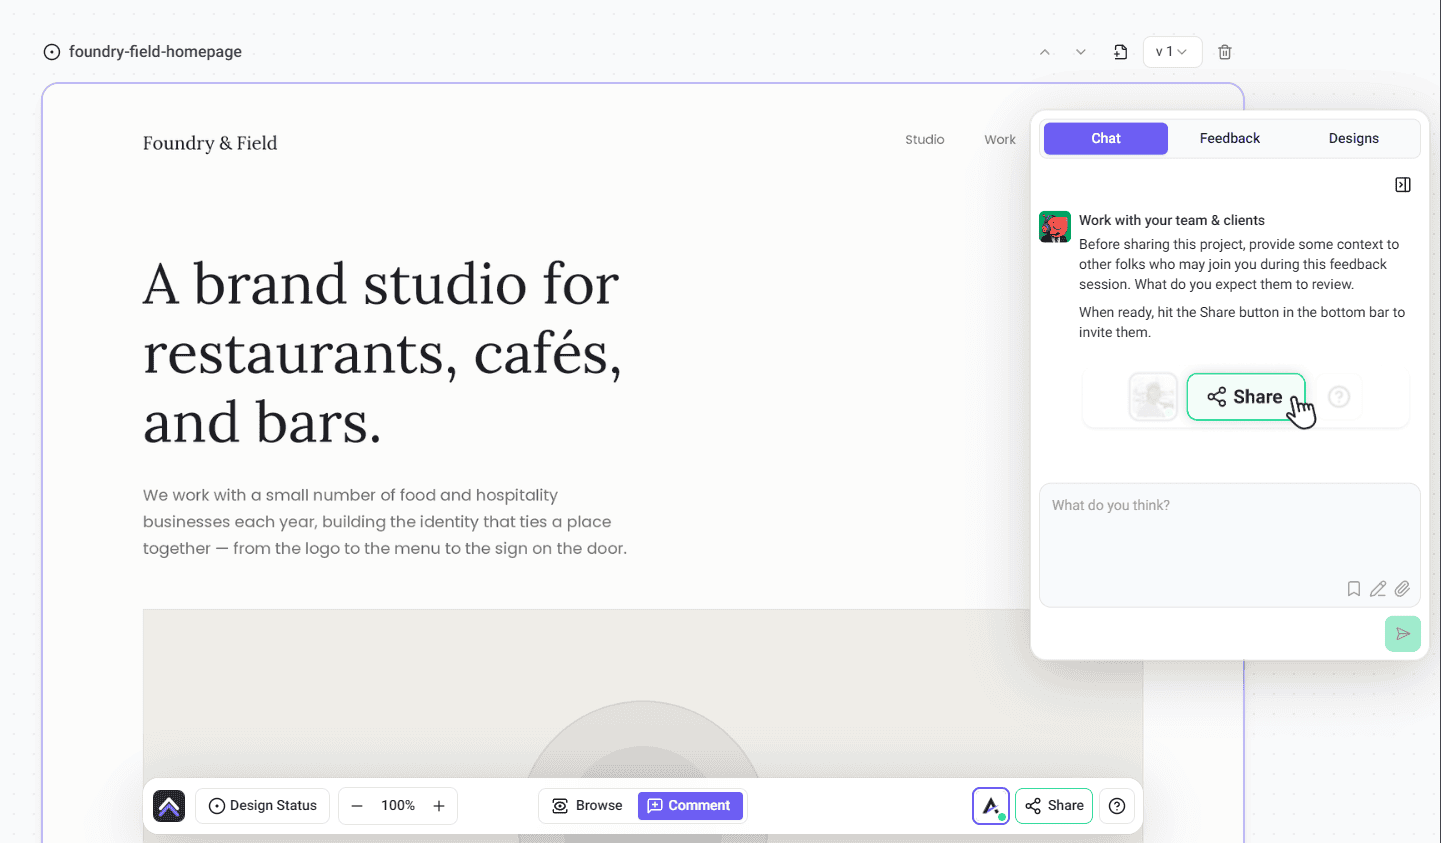Click the Foundry & Field logo text
The height and width of the screenshot is (843, 1441).
click(210, 143)
